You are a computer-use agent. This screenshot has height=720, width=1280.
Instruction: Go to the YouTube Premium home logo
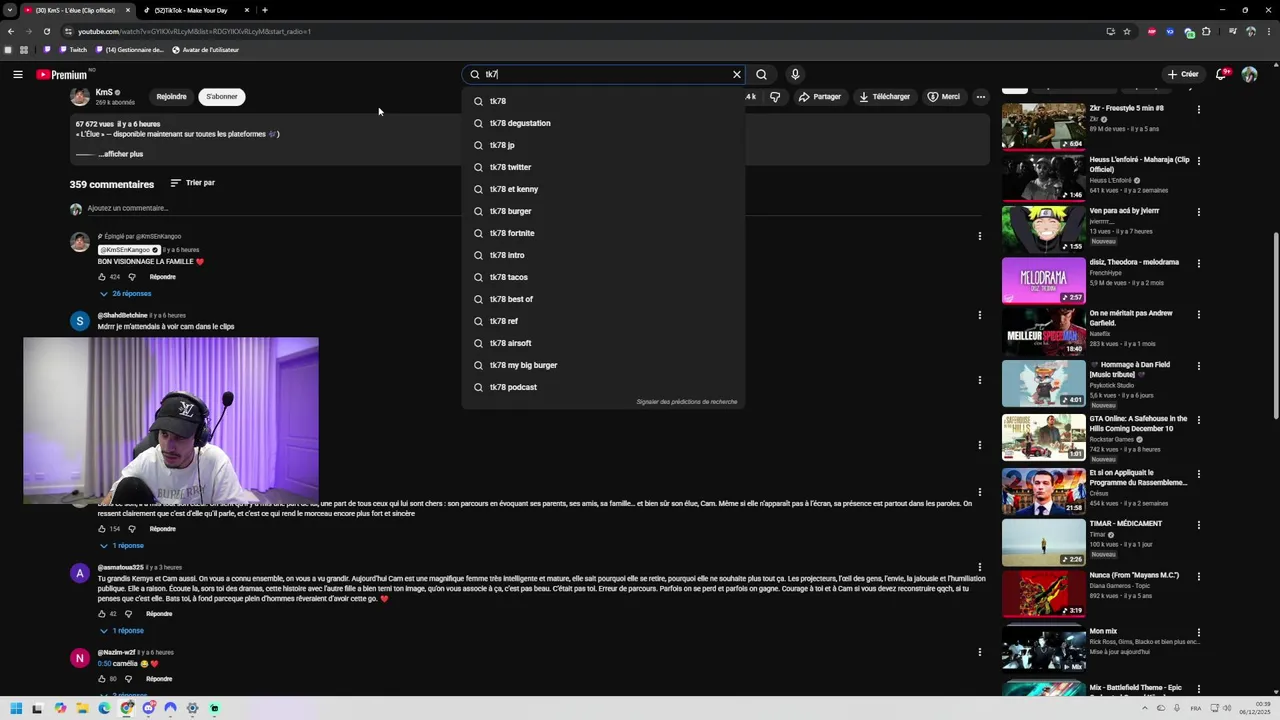62,74
